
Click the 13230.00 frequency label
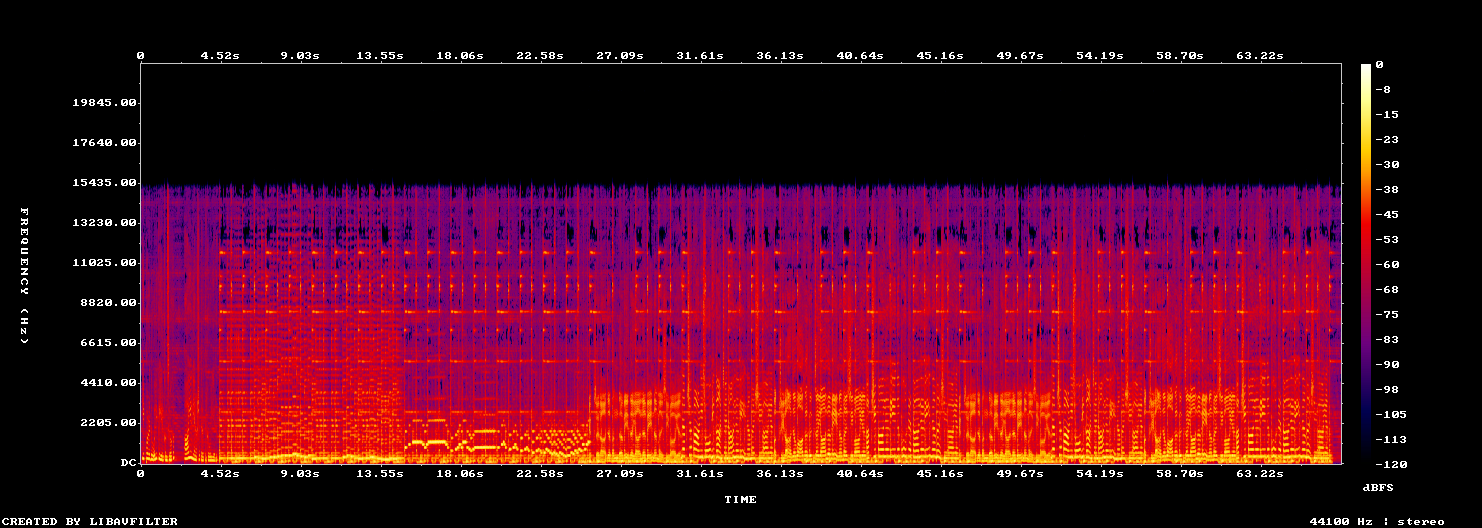click(104, 222)
